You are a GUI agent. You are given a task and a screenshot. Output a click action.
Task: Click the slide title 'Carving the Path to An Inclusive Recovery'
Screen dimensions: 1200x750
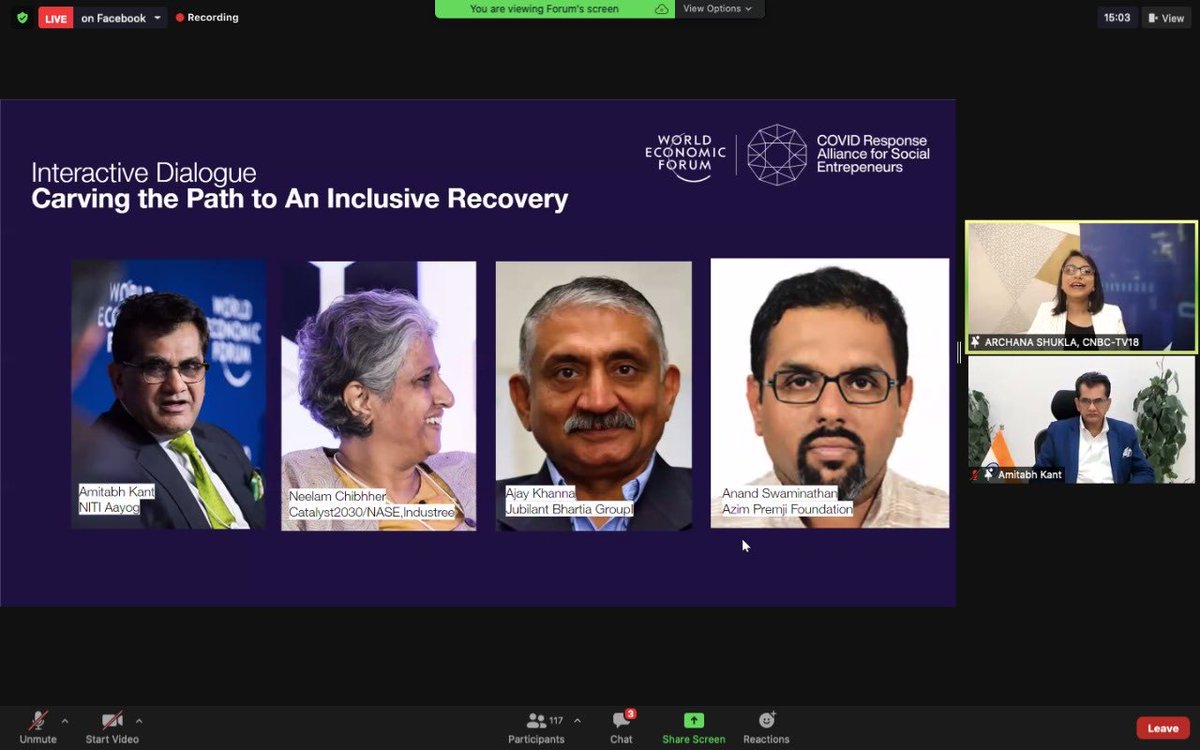pyautogui.click(x=300, y=198)
